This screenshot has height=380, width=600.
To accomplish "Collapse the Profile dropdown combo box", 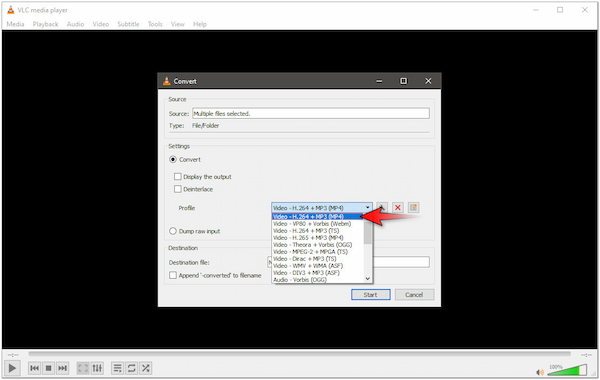I will click(x=322, y=207).
